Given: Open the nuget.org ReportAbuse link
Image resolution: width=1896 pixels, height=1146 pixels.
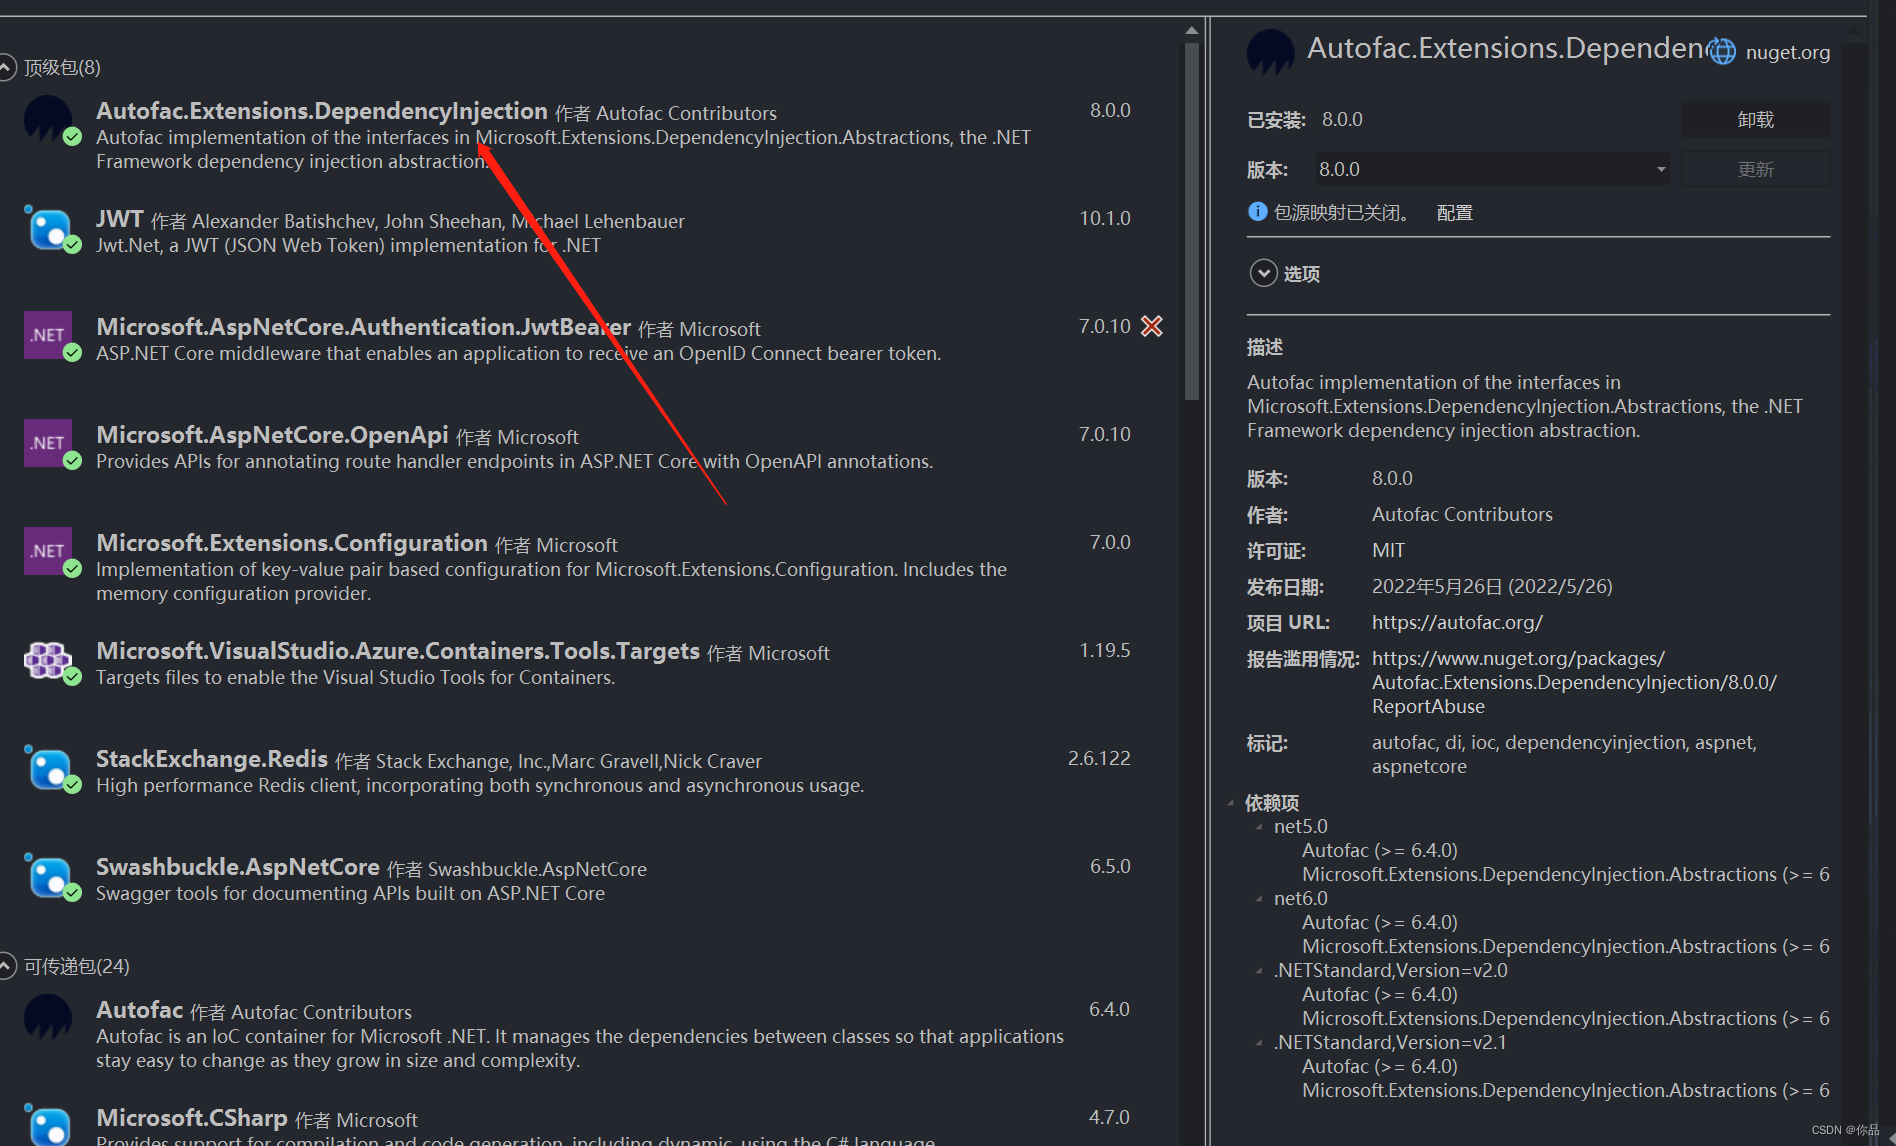Looking at the screenshot, I should point(1574,682).
